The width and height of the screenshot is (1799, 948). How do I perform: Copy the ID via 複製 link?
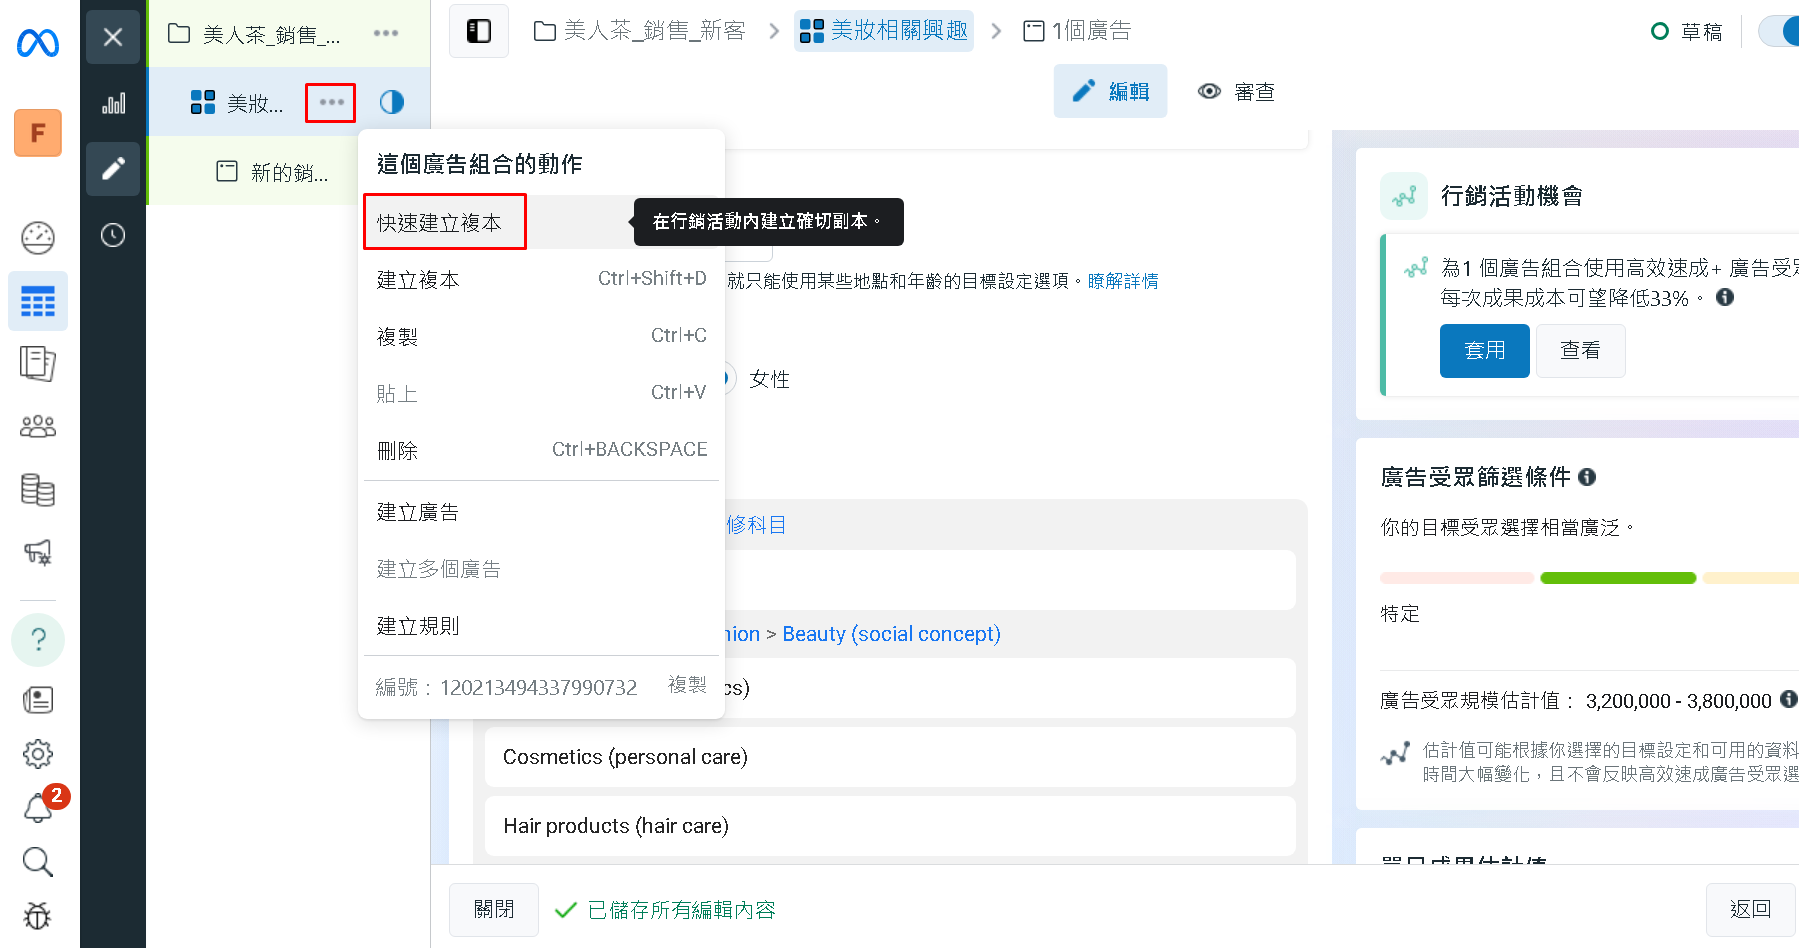click(687, 685)
